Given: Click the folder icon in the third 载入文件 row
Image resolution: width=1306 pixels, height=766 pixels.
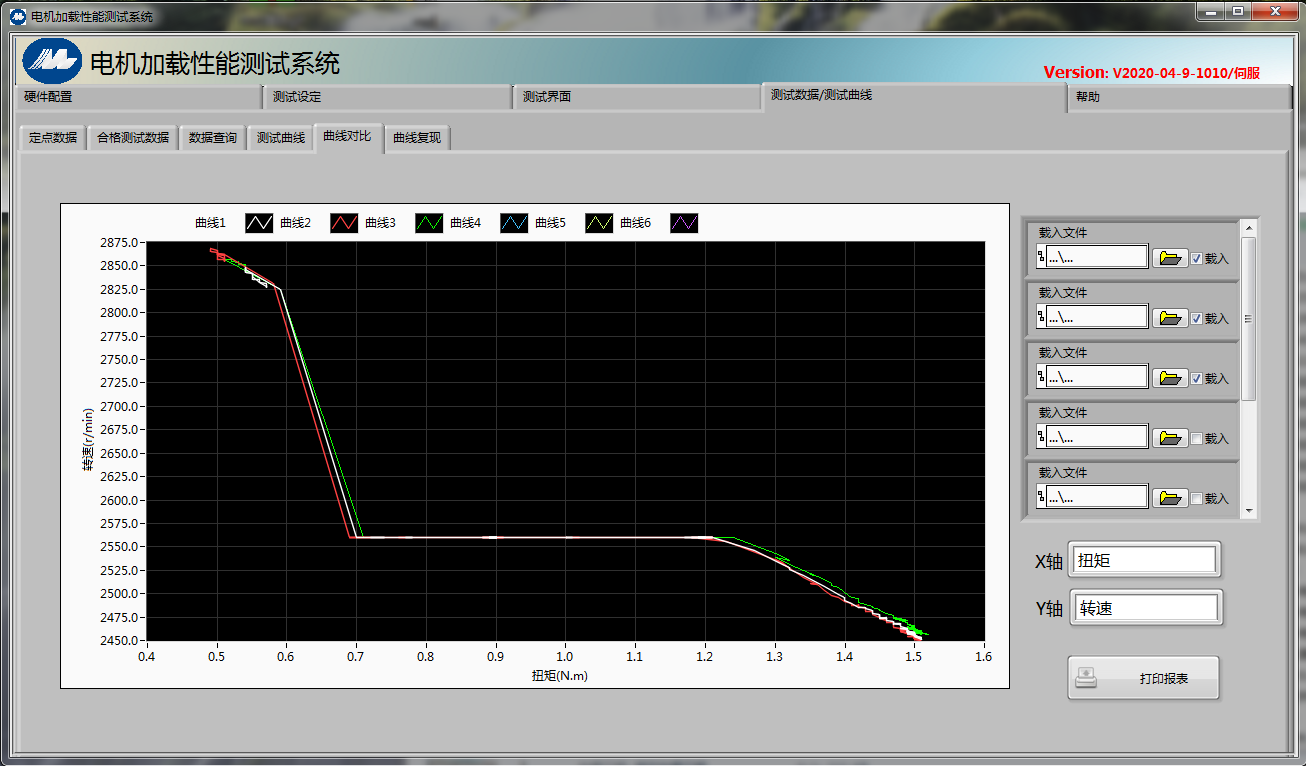Looking at the screenshot, I should point(1170,378).
